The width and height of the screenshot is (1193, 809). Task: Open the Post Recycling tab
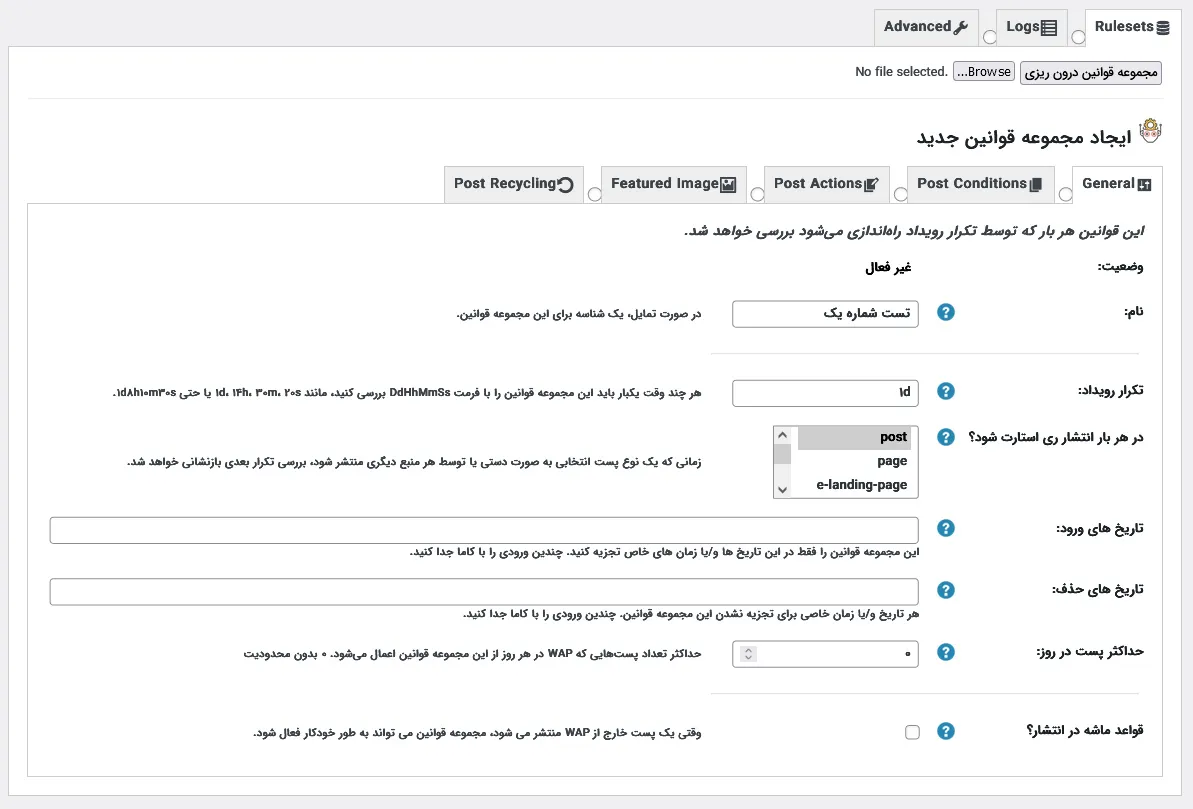514,184
